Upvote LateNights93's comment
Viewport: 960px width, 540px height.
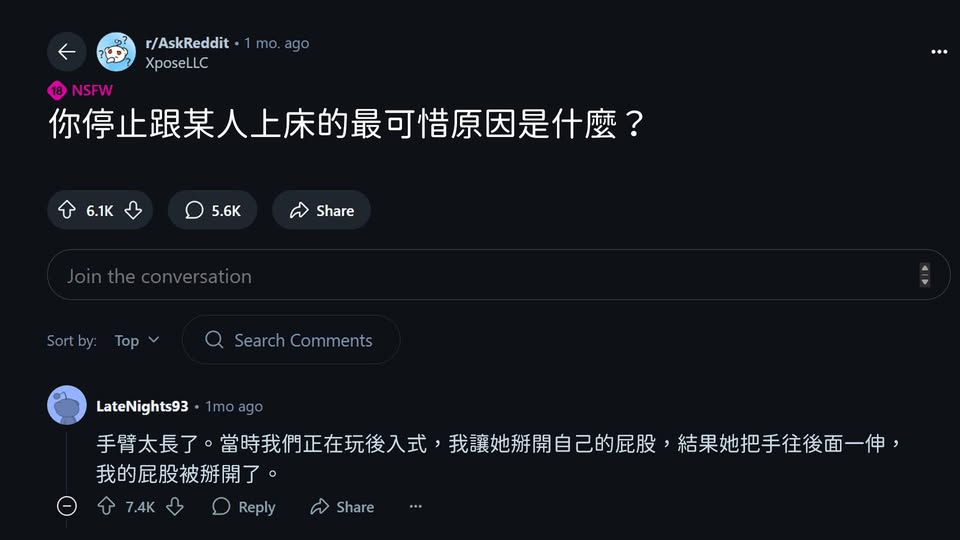[107, 507]
